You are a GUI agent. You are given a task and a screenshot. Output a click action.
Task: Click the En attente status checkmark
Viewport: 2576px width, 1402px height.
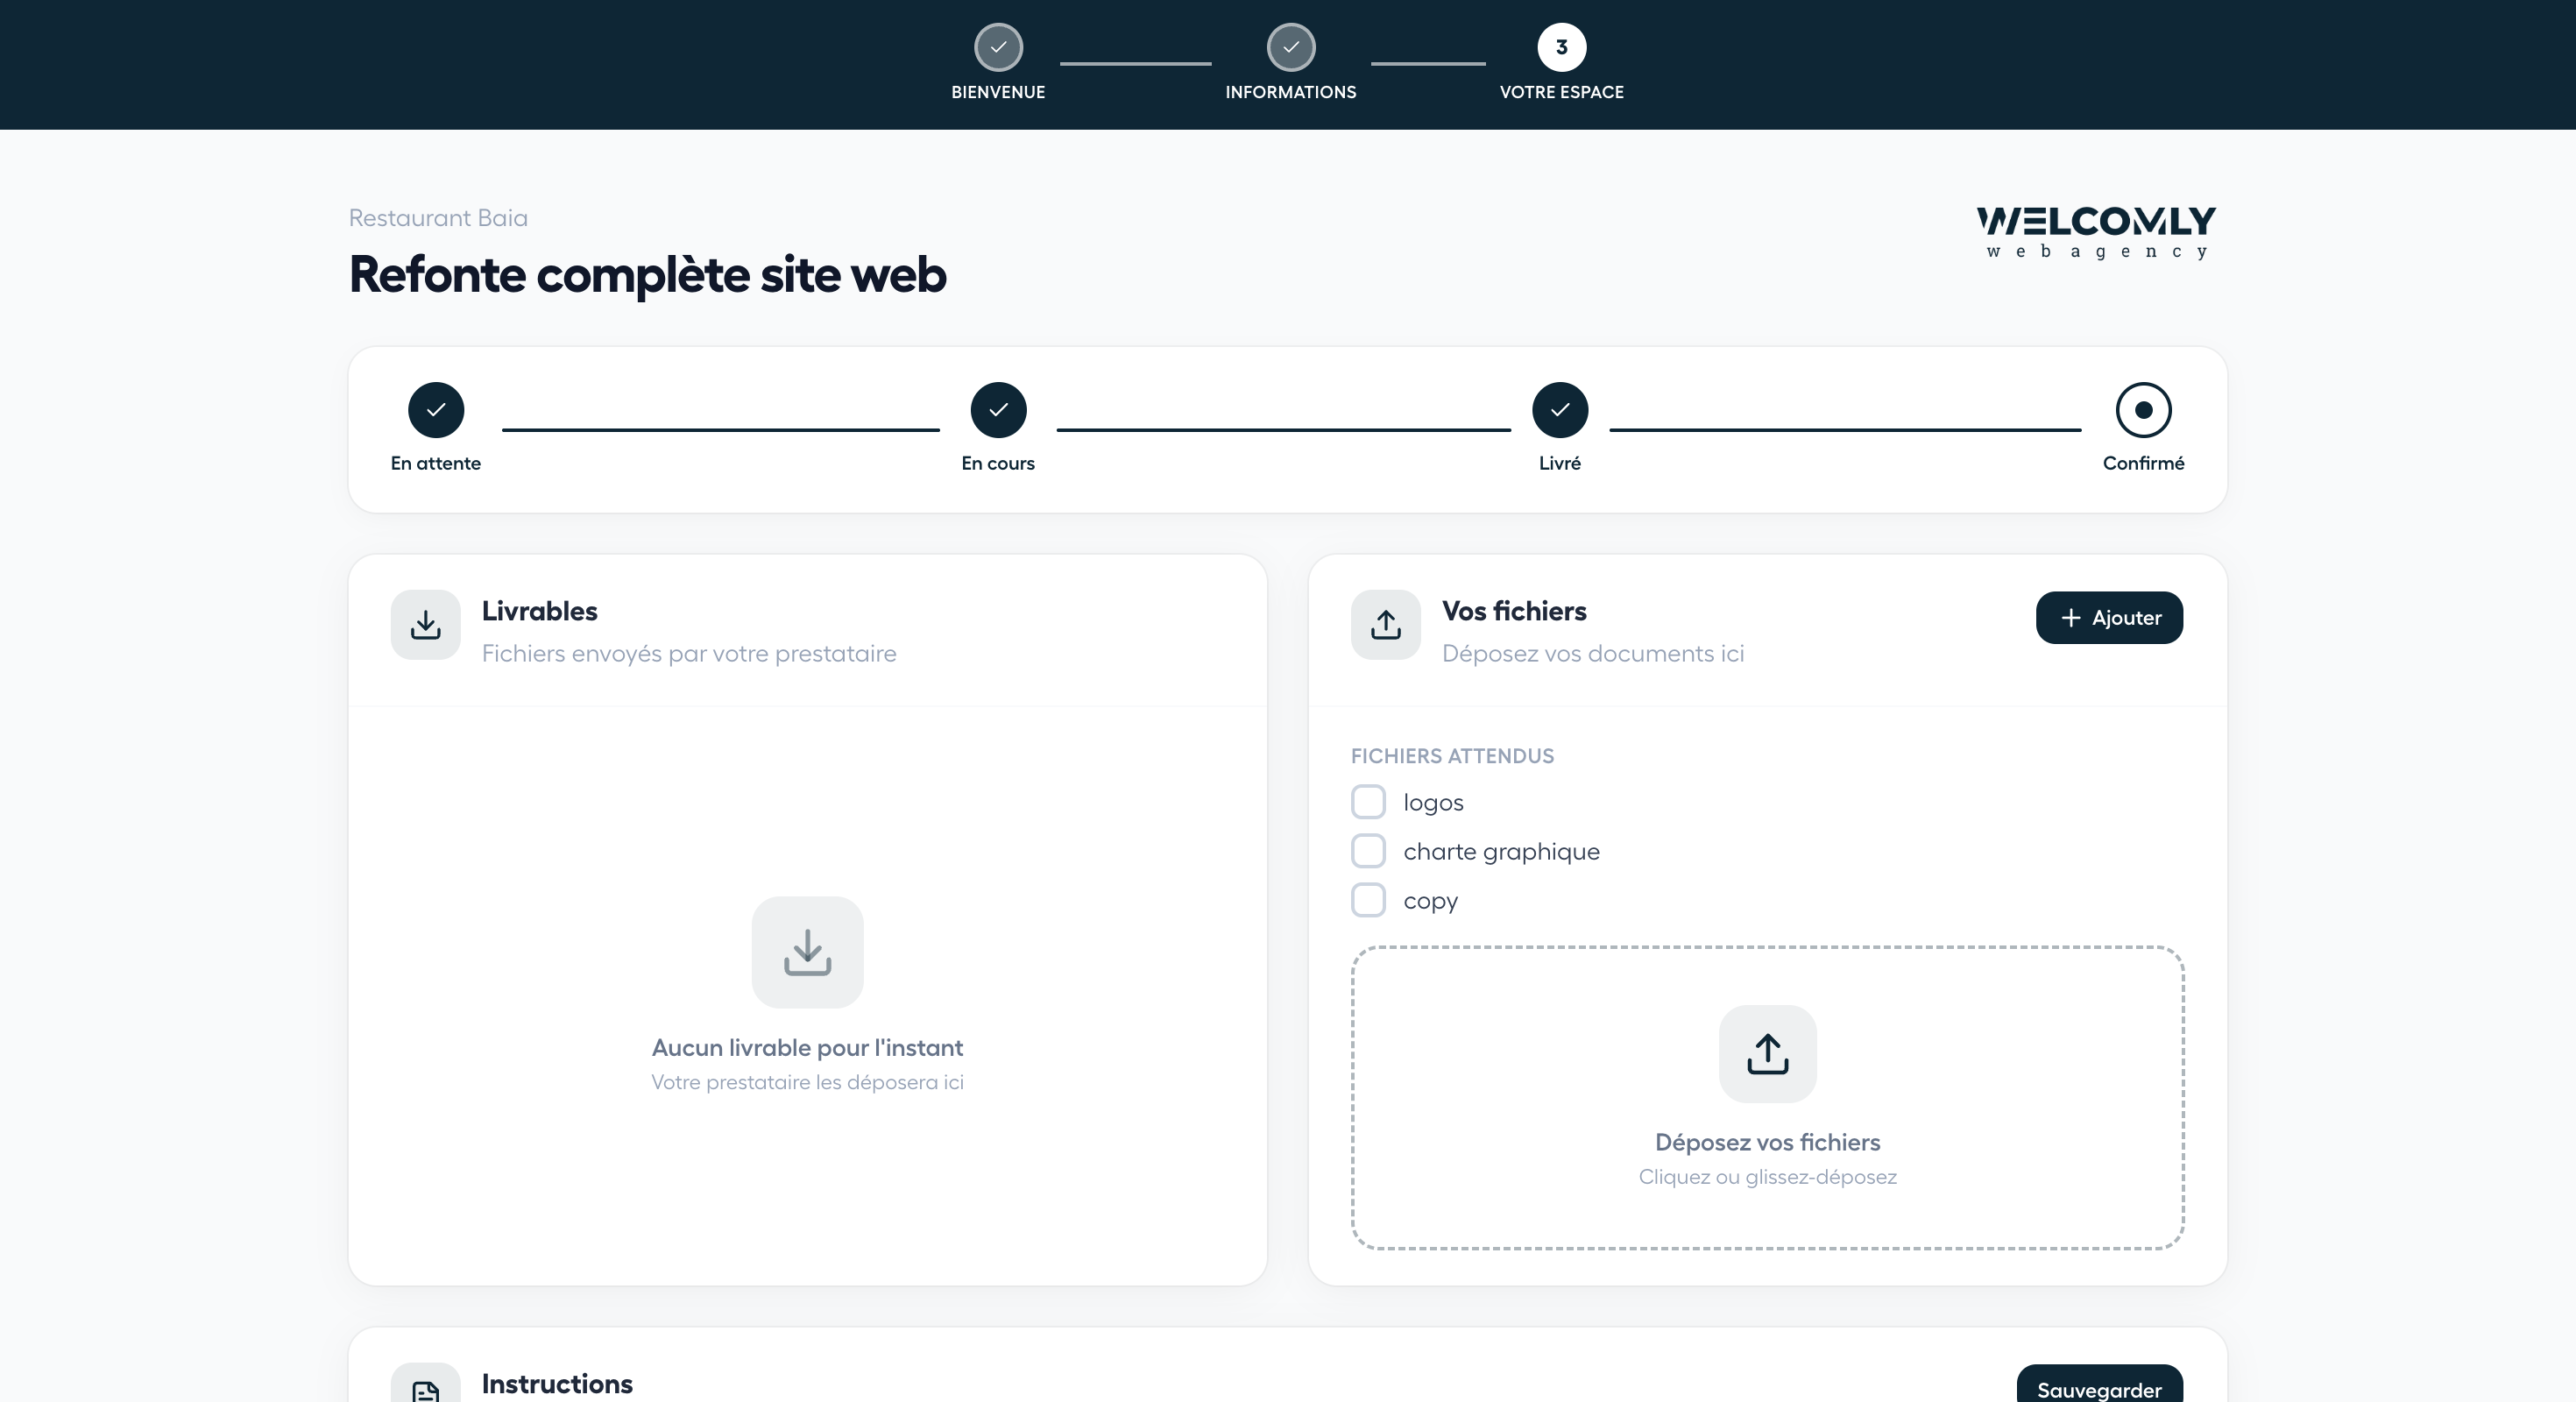(x=436, y=410)
